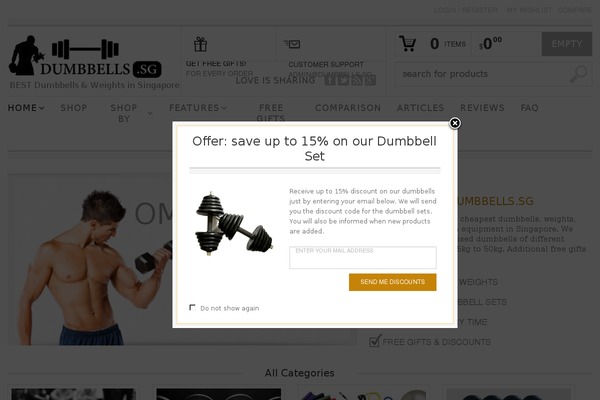The image size is (600, 400).
Task: Click the shopping cart icon
Action: point(407,44)
